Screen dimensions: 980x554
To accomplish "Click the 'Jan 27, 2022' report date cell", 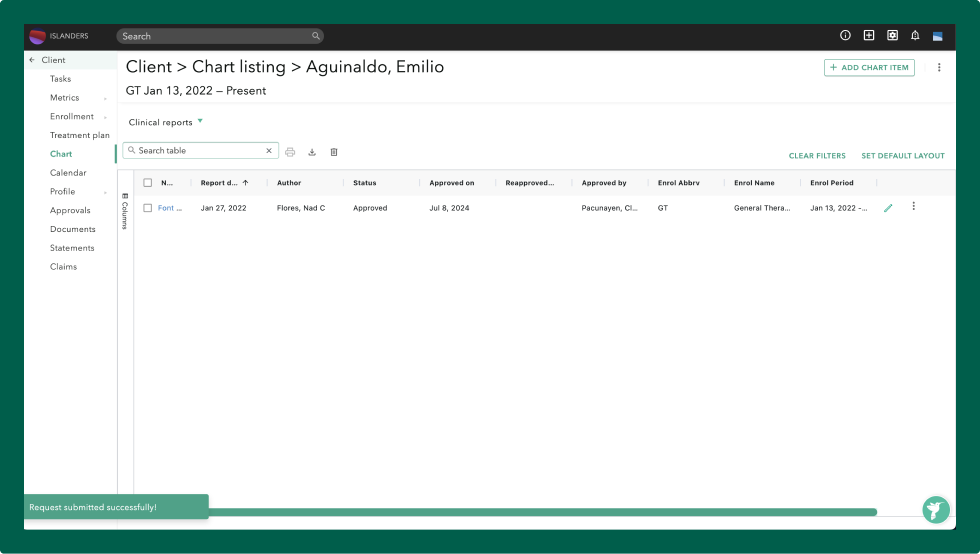I will [x=223, y=208].
